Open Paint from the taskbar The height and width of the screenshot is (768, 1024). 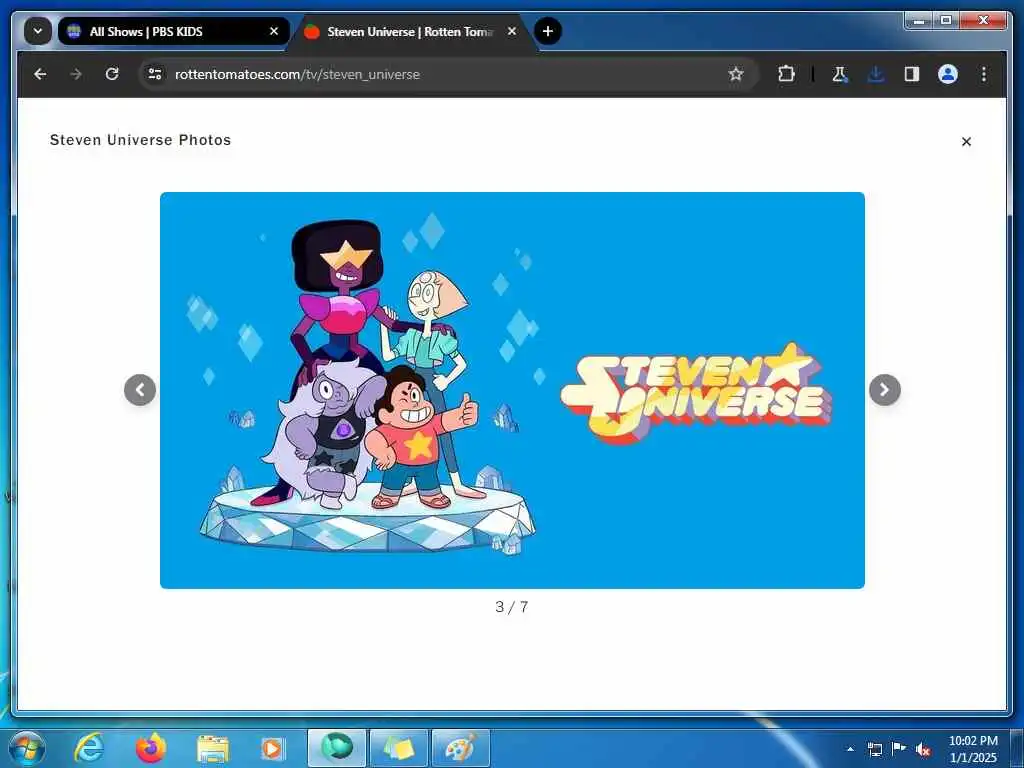[x=460, y=748]
